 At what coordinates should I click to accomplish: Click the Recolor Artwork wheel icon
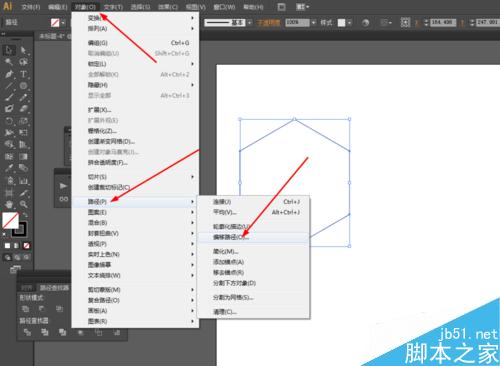coord(366,23)
